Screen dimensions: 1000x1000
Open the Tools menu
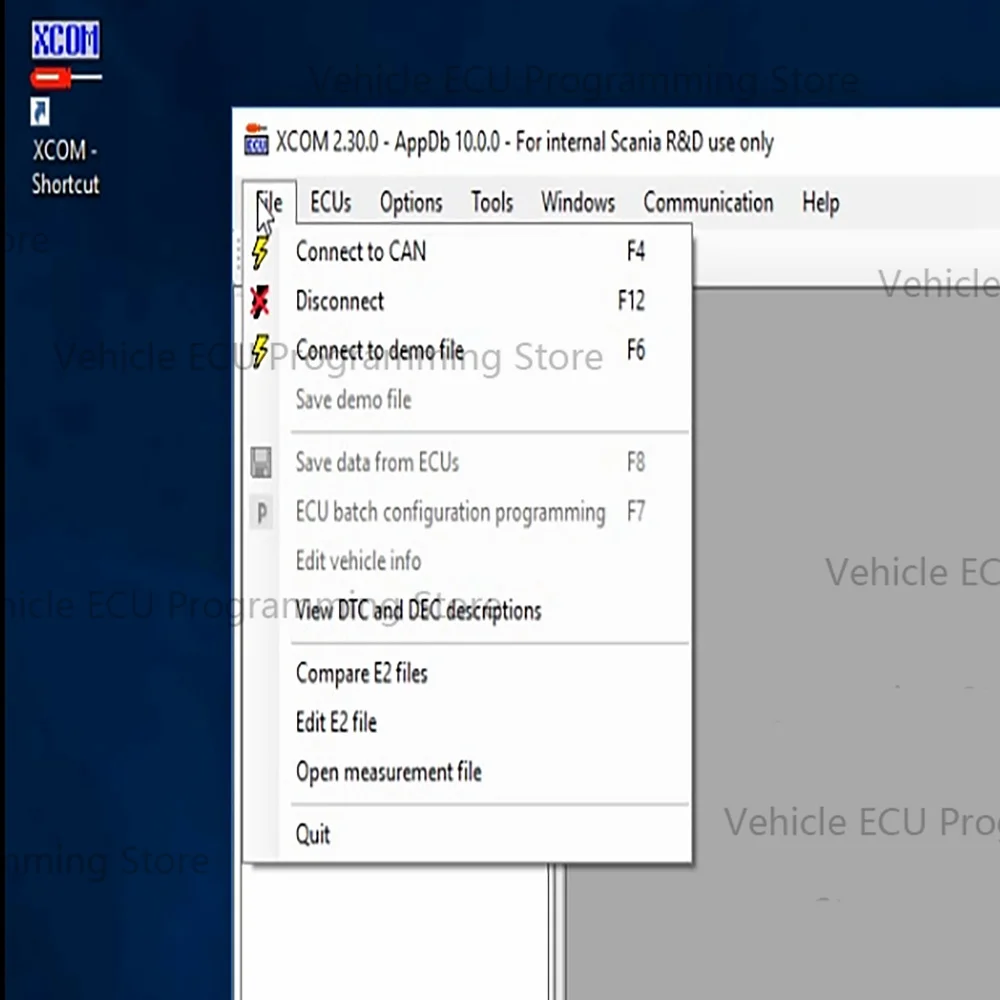coord(492,203)
